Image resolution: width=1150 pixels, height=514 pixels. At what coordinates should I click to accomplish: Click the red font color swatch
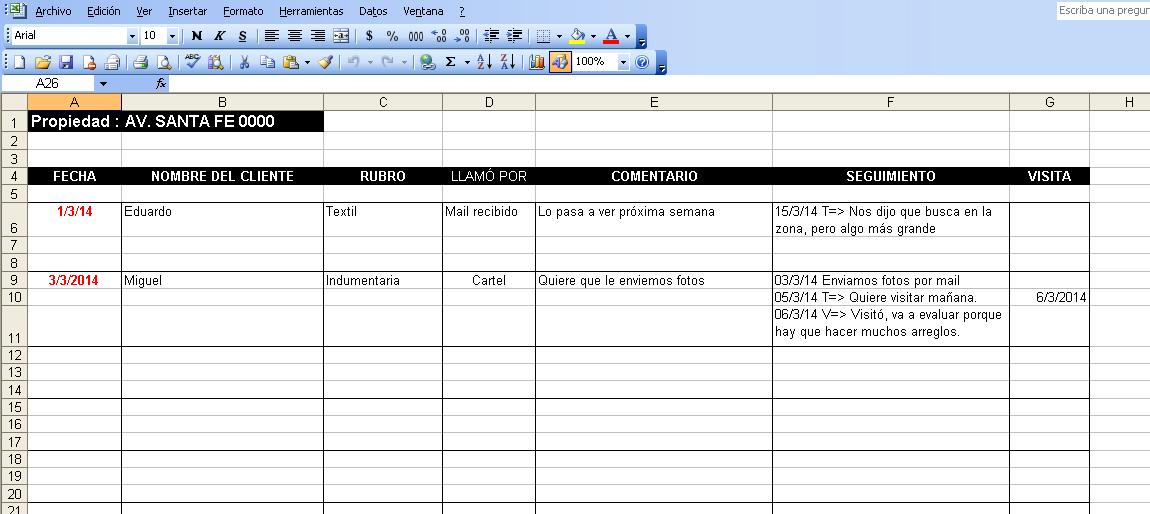(x=610, y=36)
